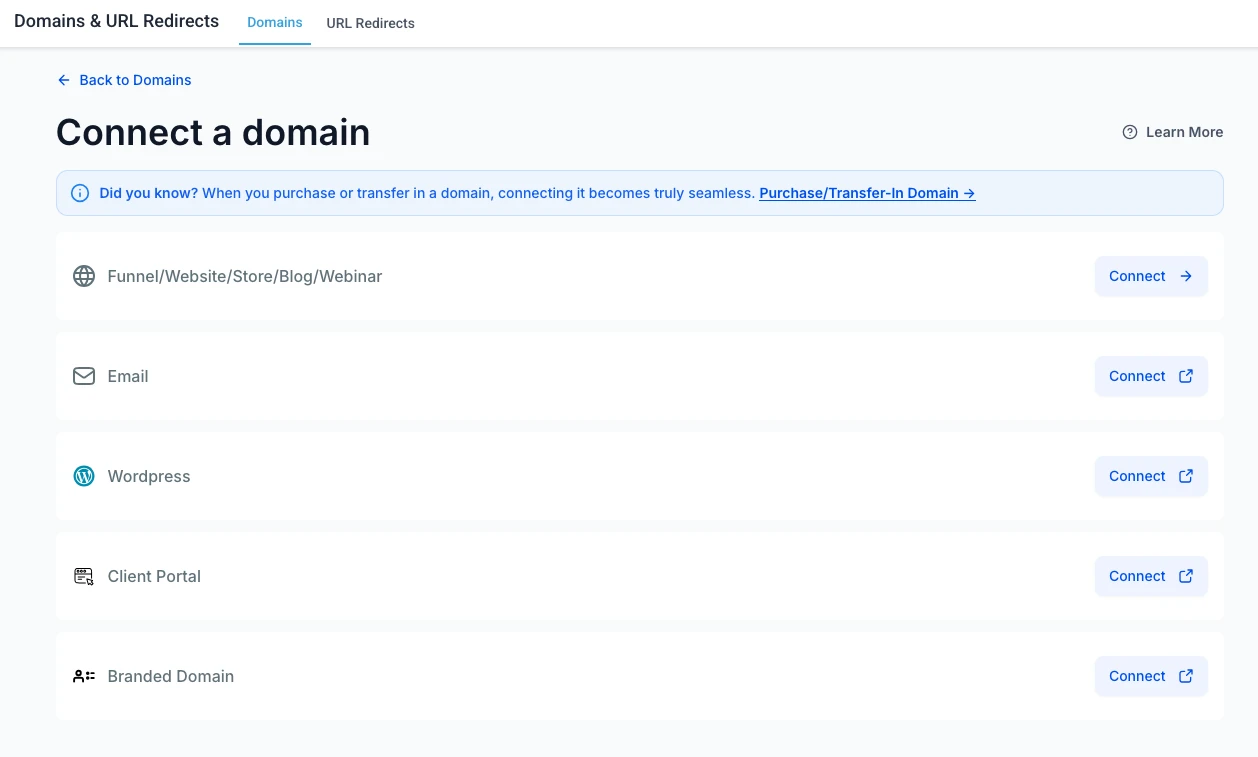Click the Branded Domain person icon
This screenshot has width=1258, height=757.
(x=84, y=676)
